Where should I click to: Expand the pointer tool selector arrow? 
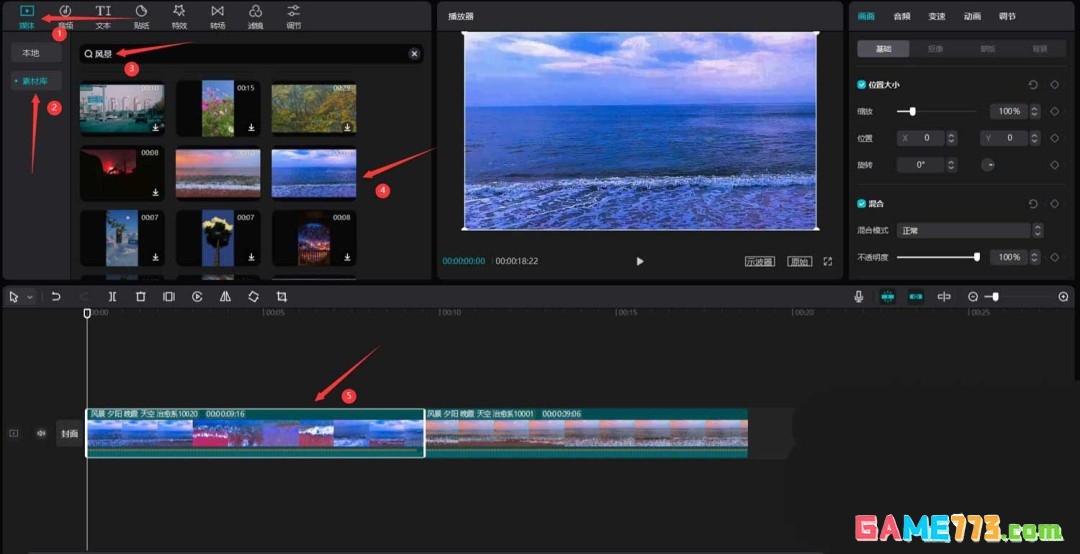click(x=30, y=297)
